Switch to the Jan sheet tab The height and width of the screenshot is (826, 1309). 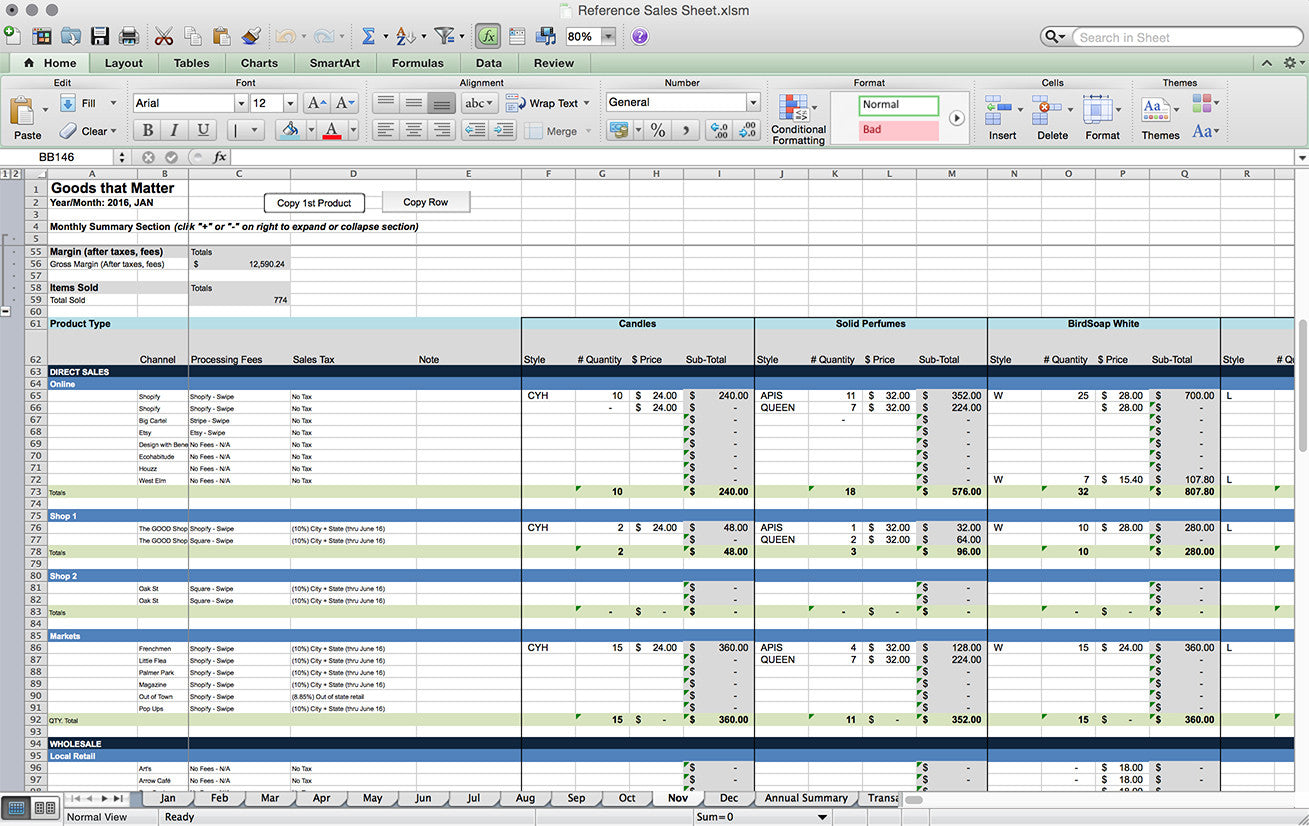pos(168,798)
